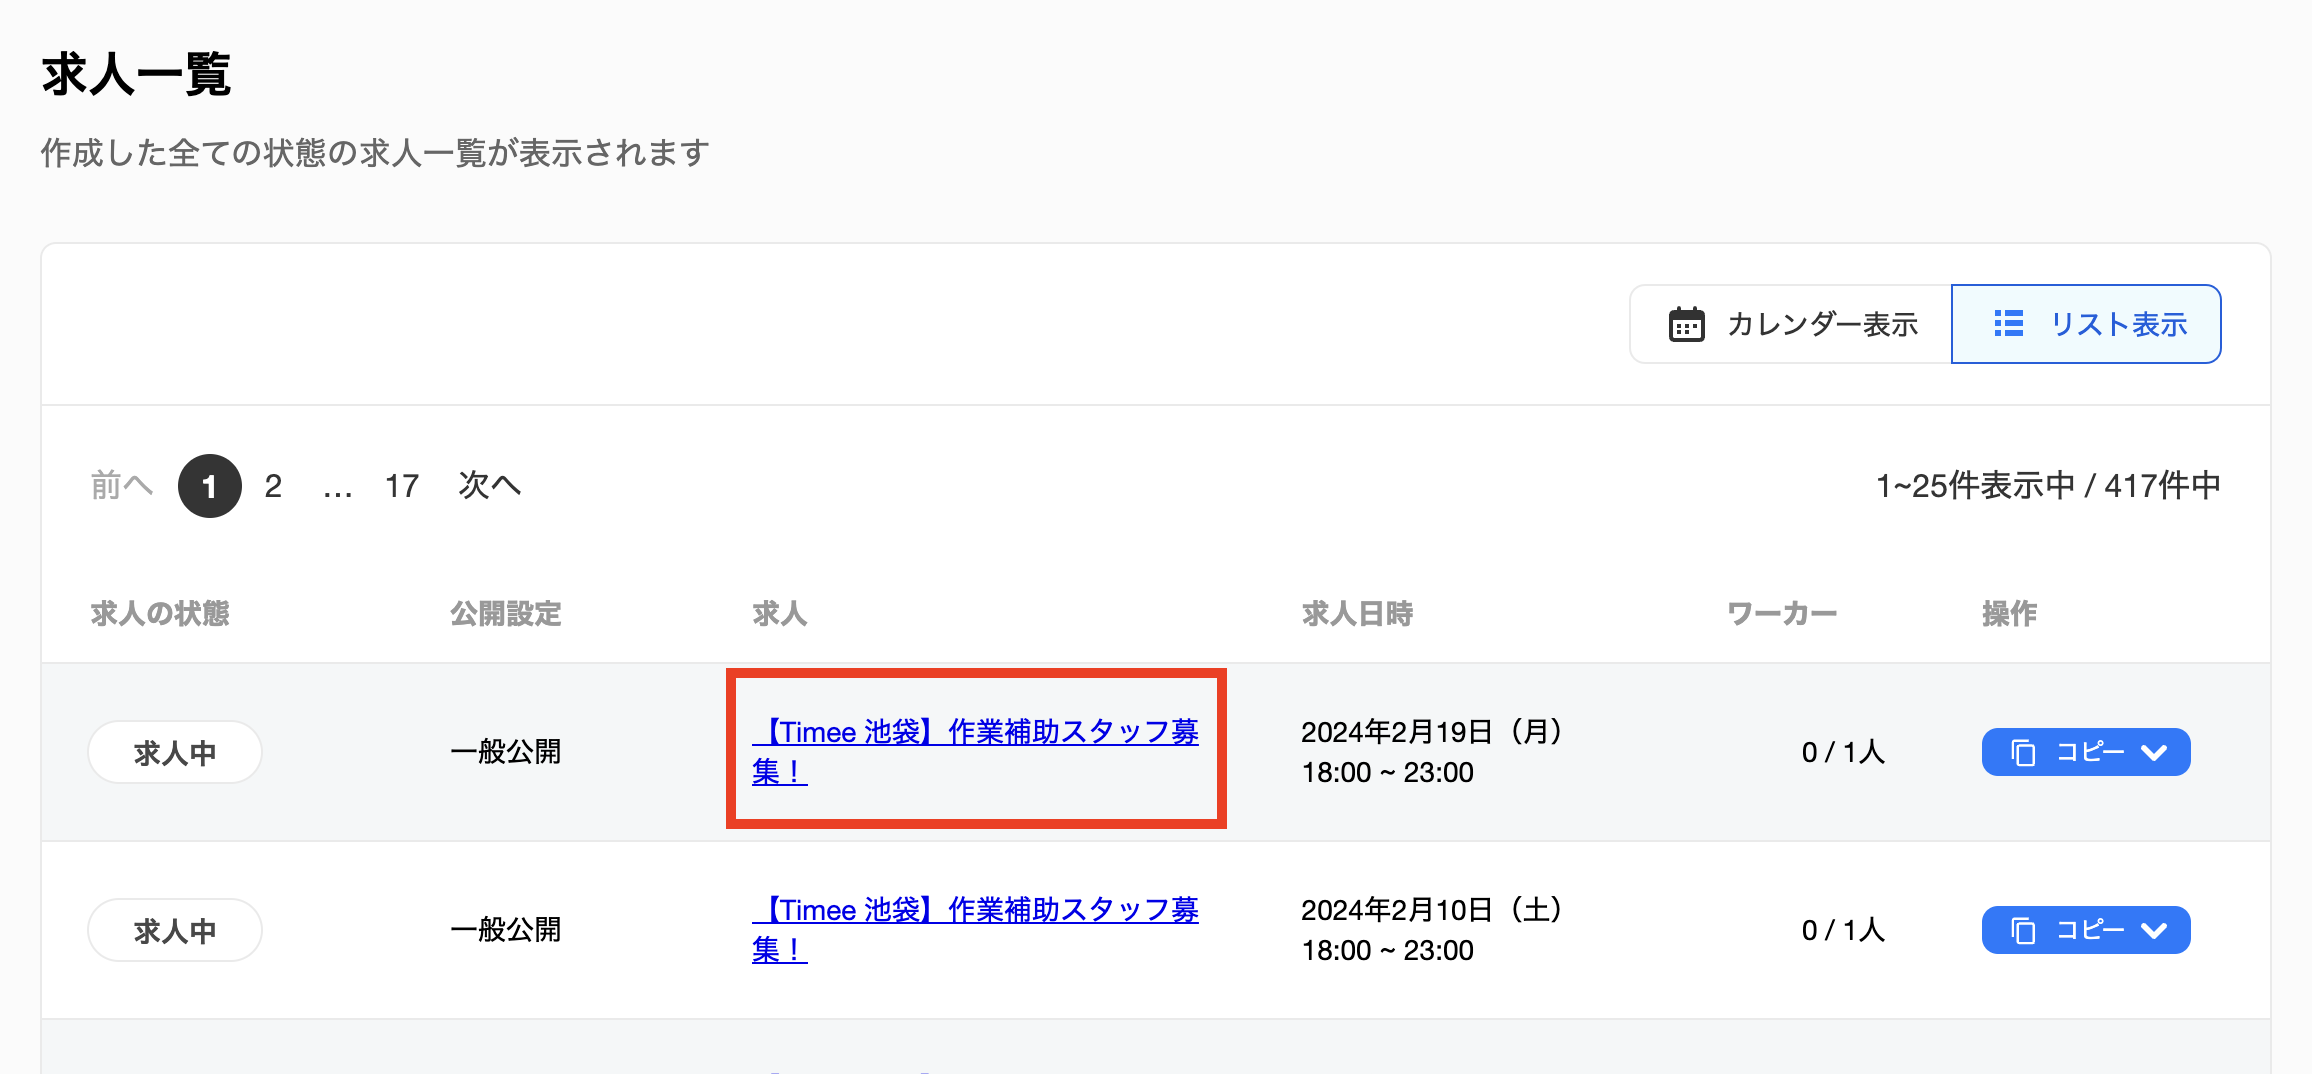Jump to page 17 of listings
This screenshot has width=2312, height=1074.
402,486
